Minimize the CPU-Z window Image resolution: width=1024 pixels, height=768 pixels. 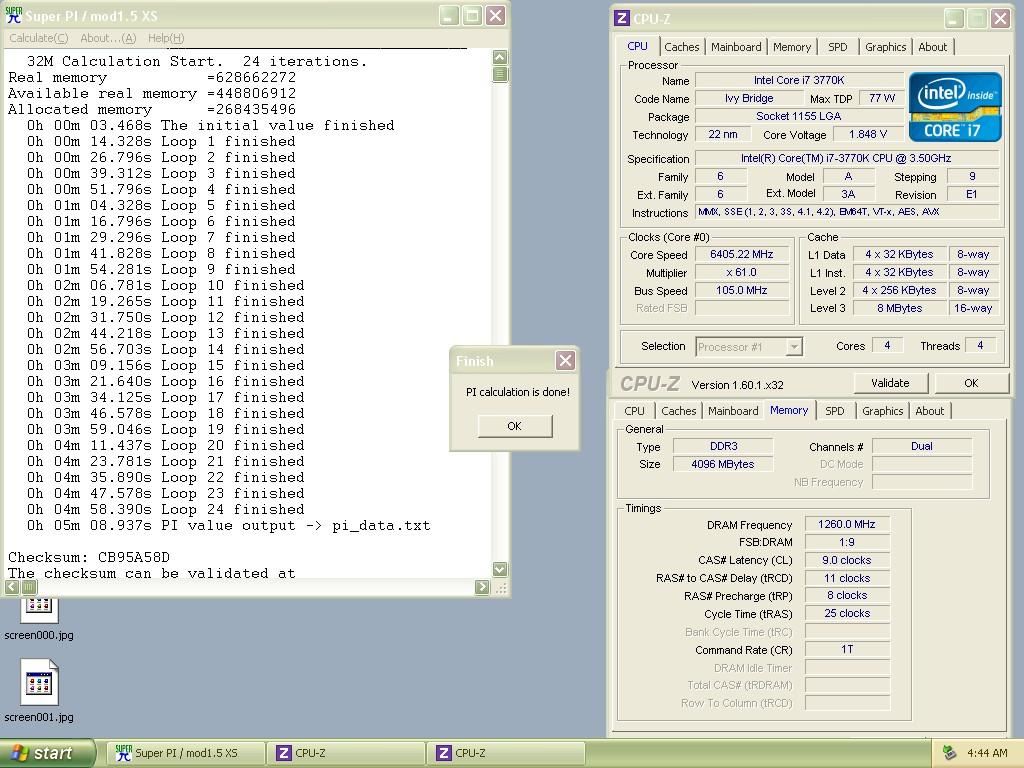click(954, 18)
